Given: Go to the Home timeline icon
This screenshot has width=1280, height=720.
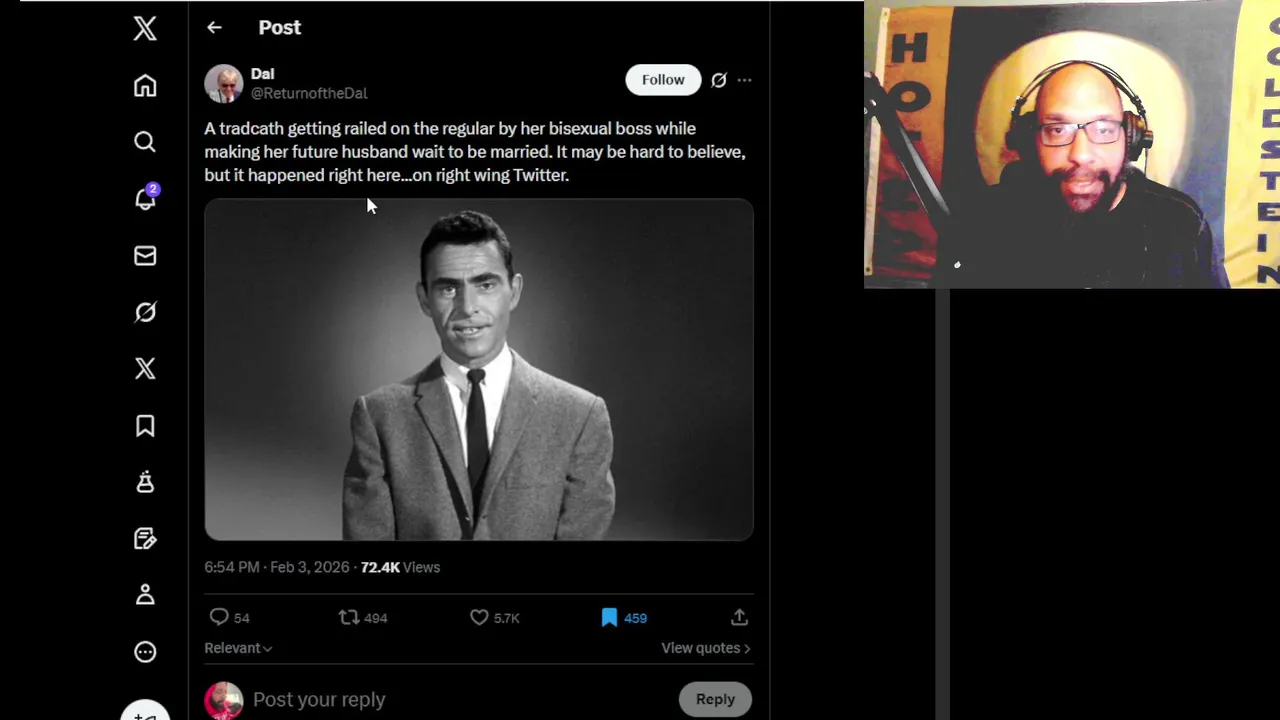Looking at the screenshot, I should 145,86.
